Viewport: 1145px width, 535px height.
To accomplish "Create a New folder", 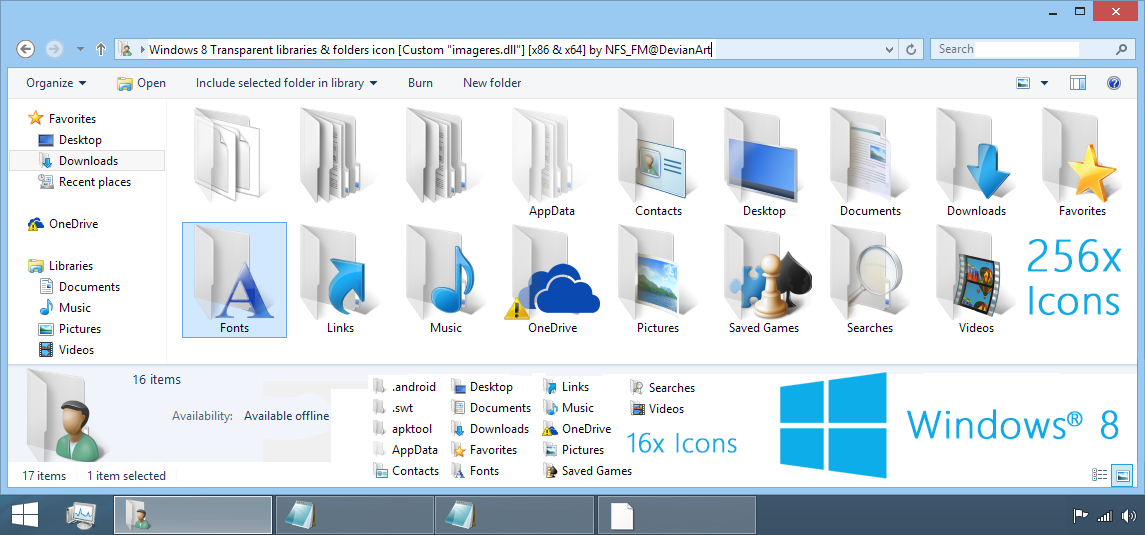I will [x=492, y=83].
